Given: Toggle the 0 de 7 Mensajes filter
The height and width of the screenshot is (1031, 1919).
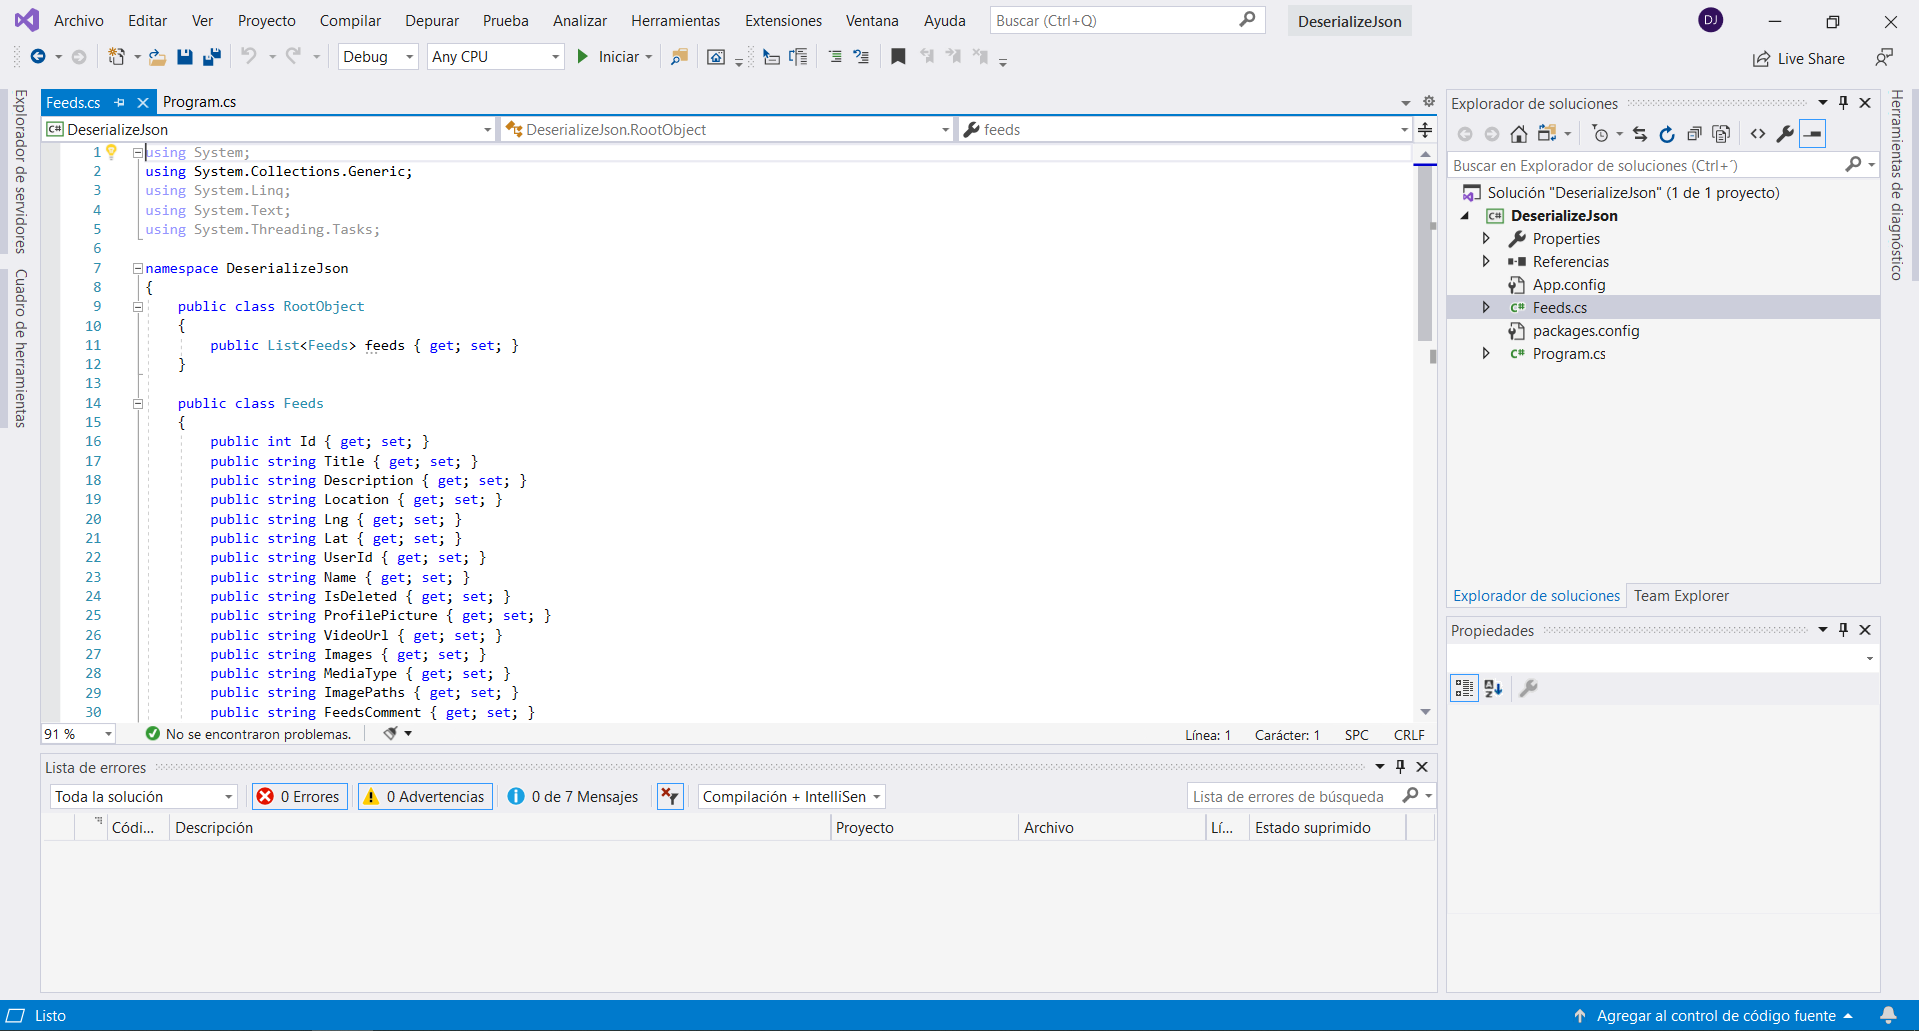Looking at the screenshot, I should [573, 797].
